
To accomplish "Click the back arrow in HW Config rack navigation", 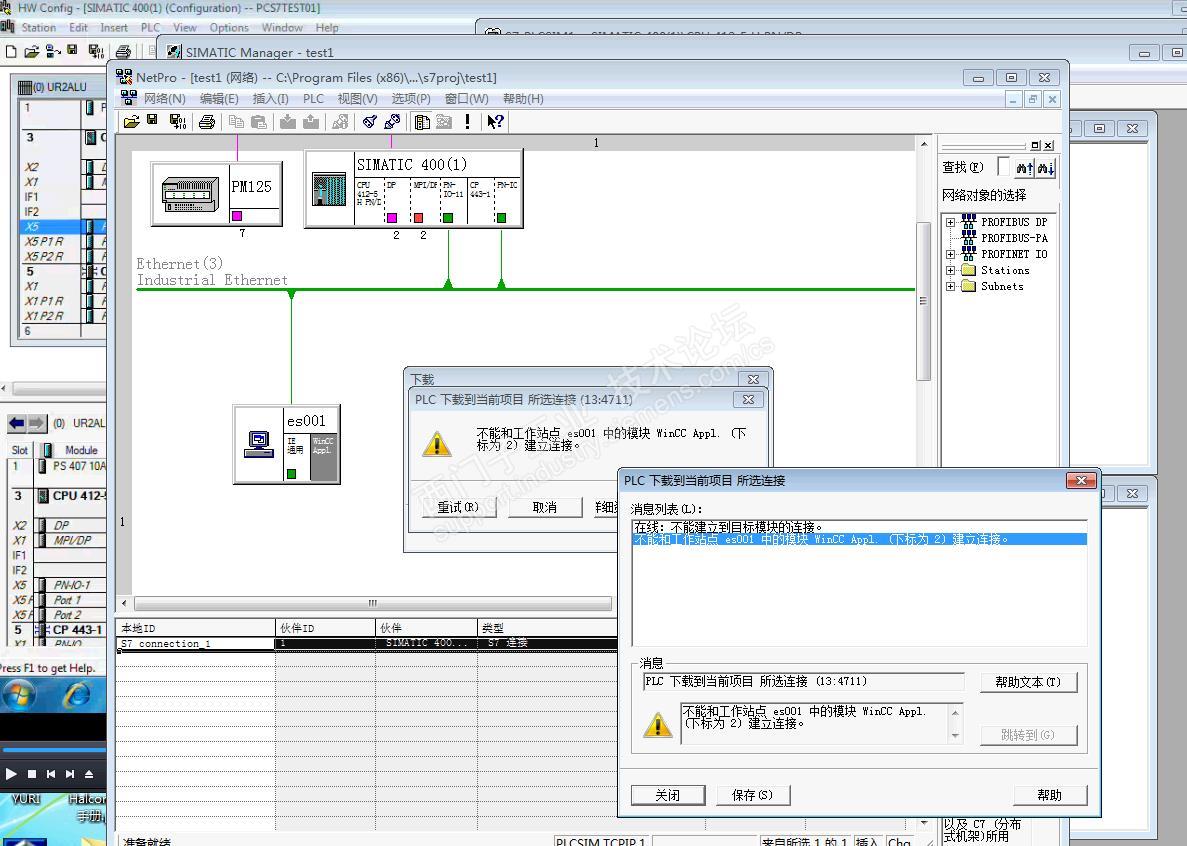I will [17, 423].
